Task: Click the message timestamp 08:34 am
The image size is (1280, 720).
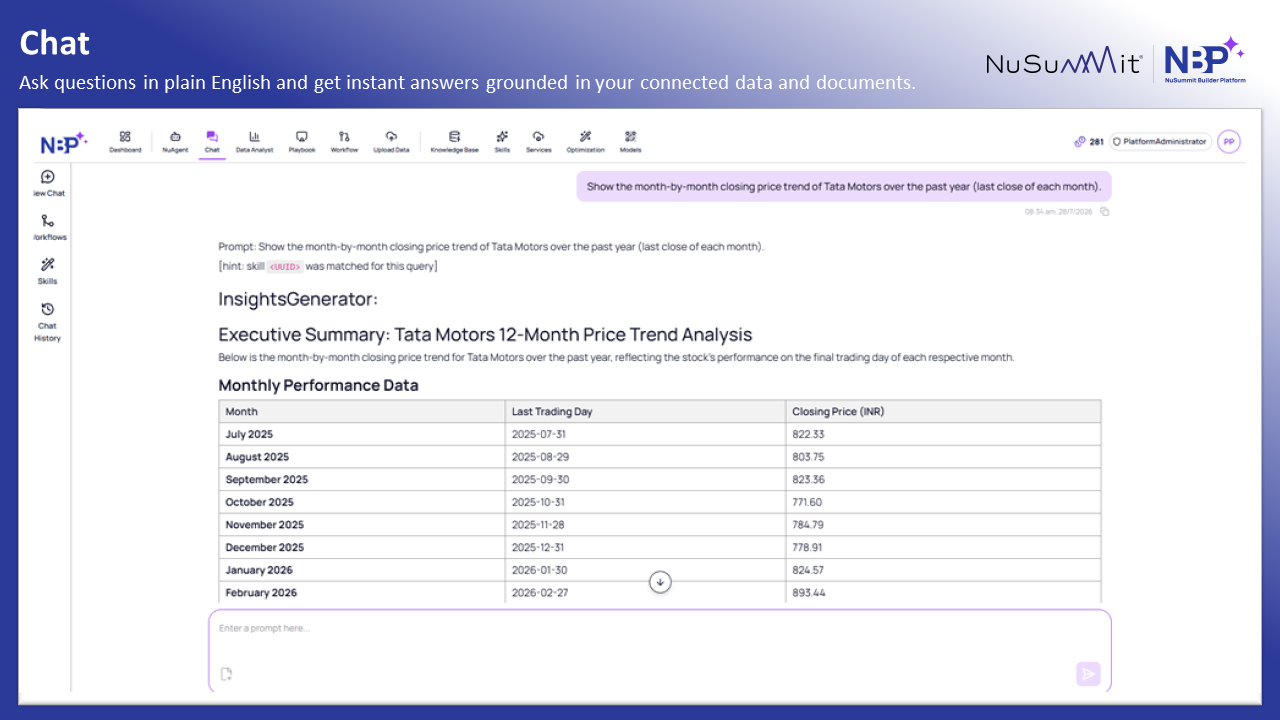Action: (1059, 211)
